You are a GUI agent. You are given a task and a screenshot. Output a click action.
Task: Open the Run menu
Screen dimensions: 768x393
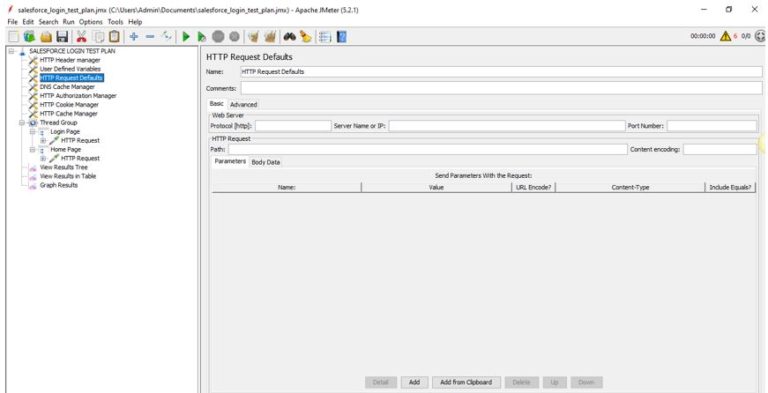(x=69, y=22)
